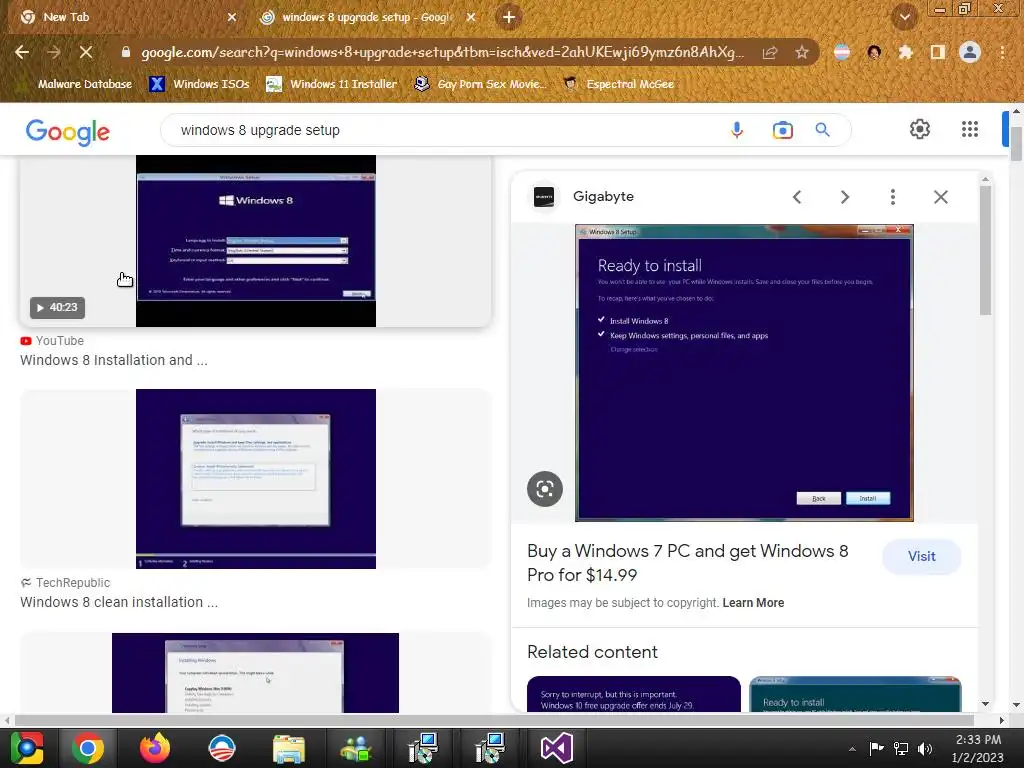Open the site info lock icon
The height and width of the screenshot is (768, 1024).
pos(126,52)
